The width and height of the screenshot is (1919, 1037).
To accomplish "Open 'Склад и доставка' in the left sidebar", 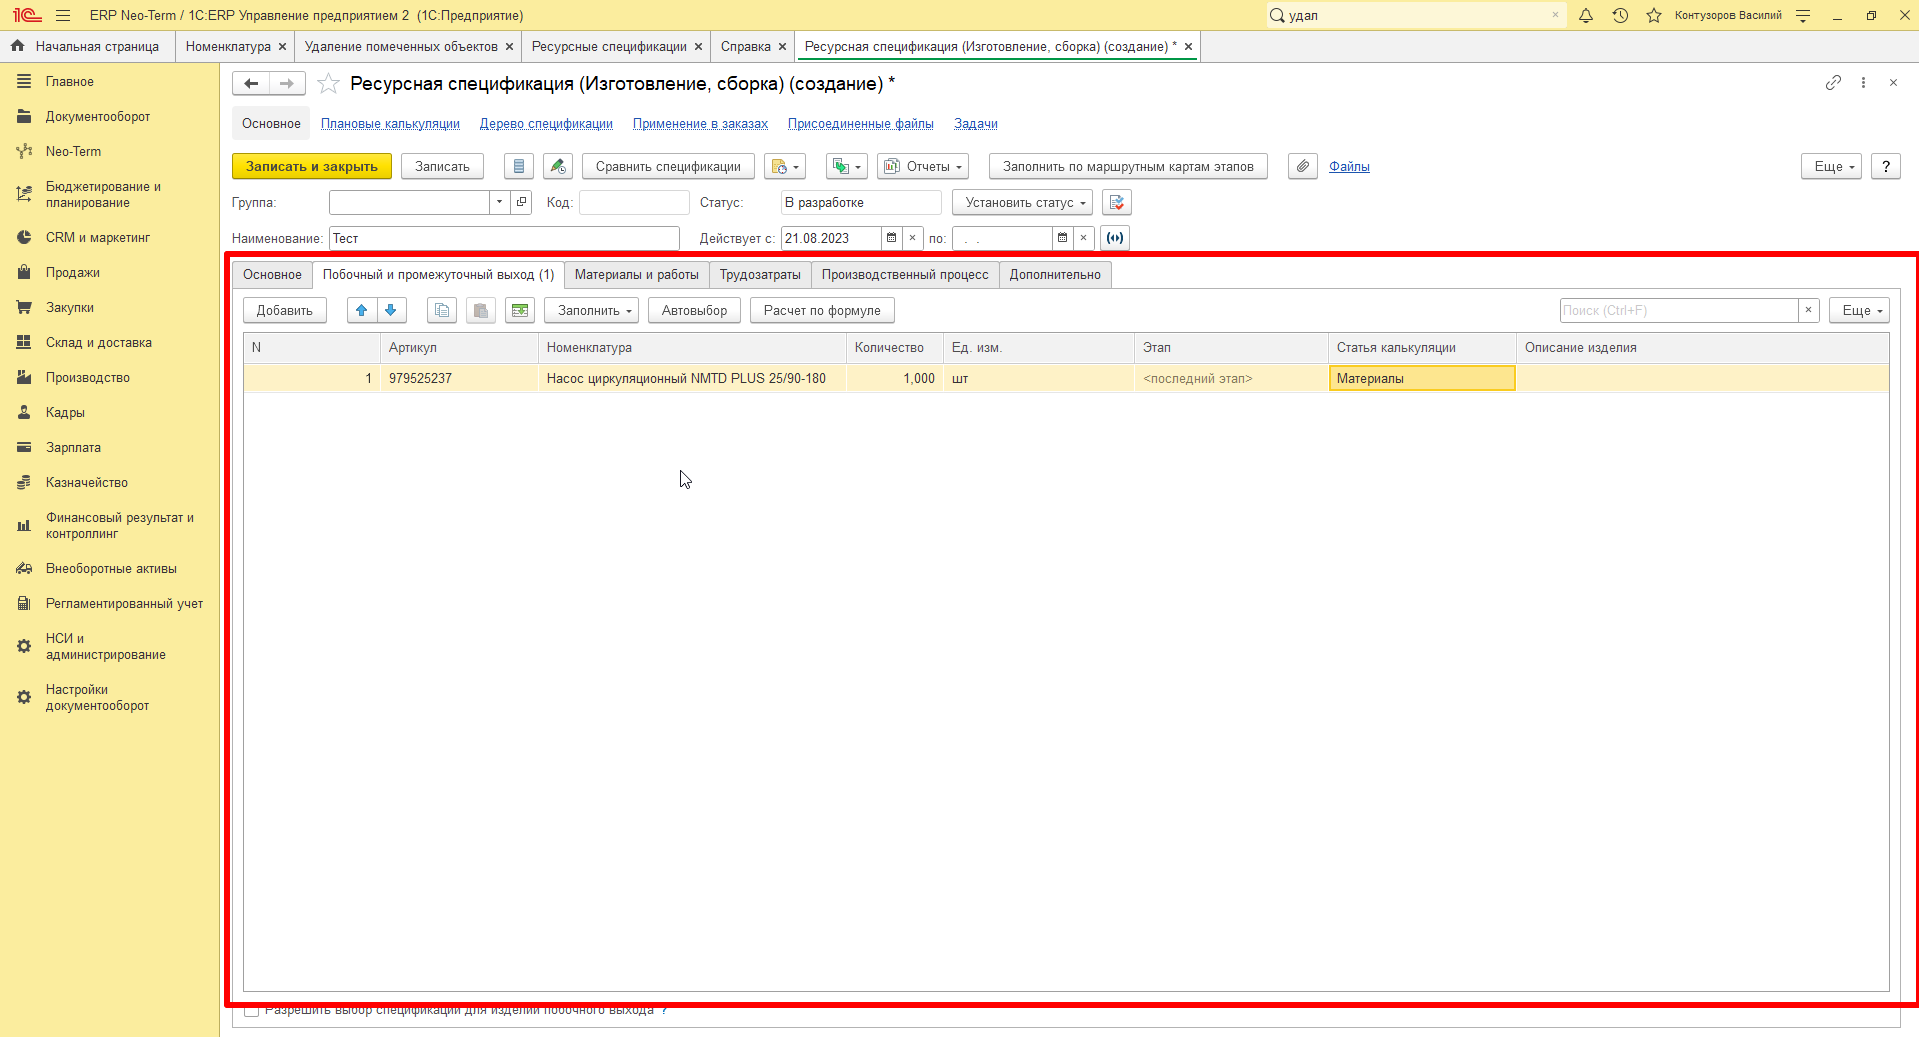I will pyautogui.click(x=99, y=342).
